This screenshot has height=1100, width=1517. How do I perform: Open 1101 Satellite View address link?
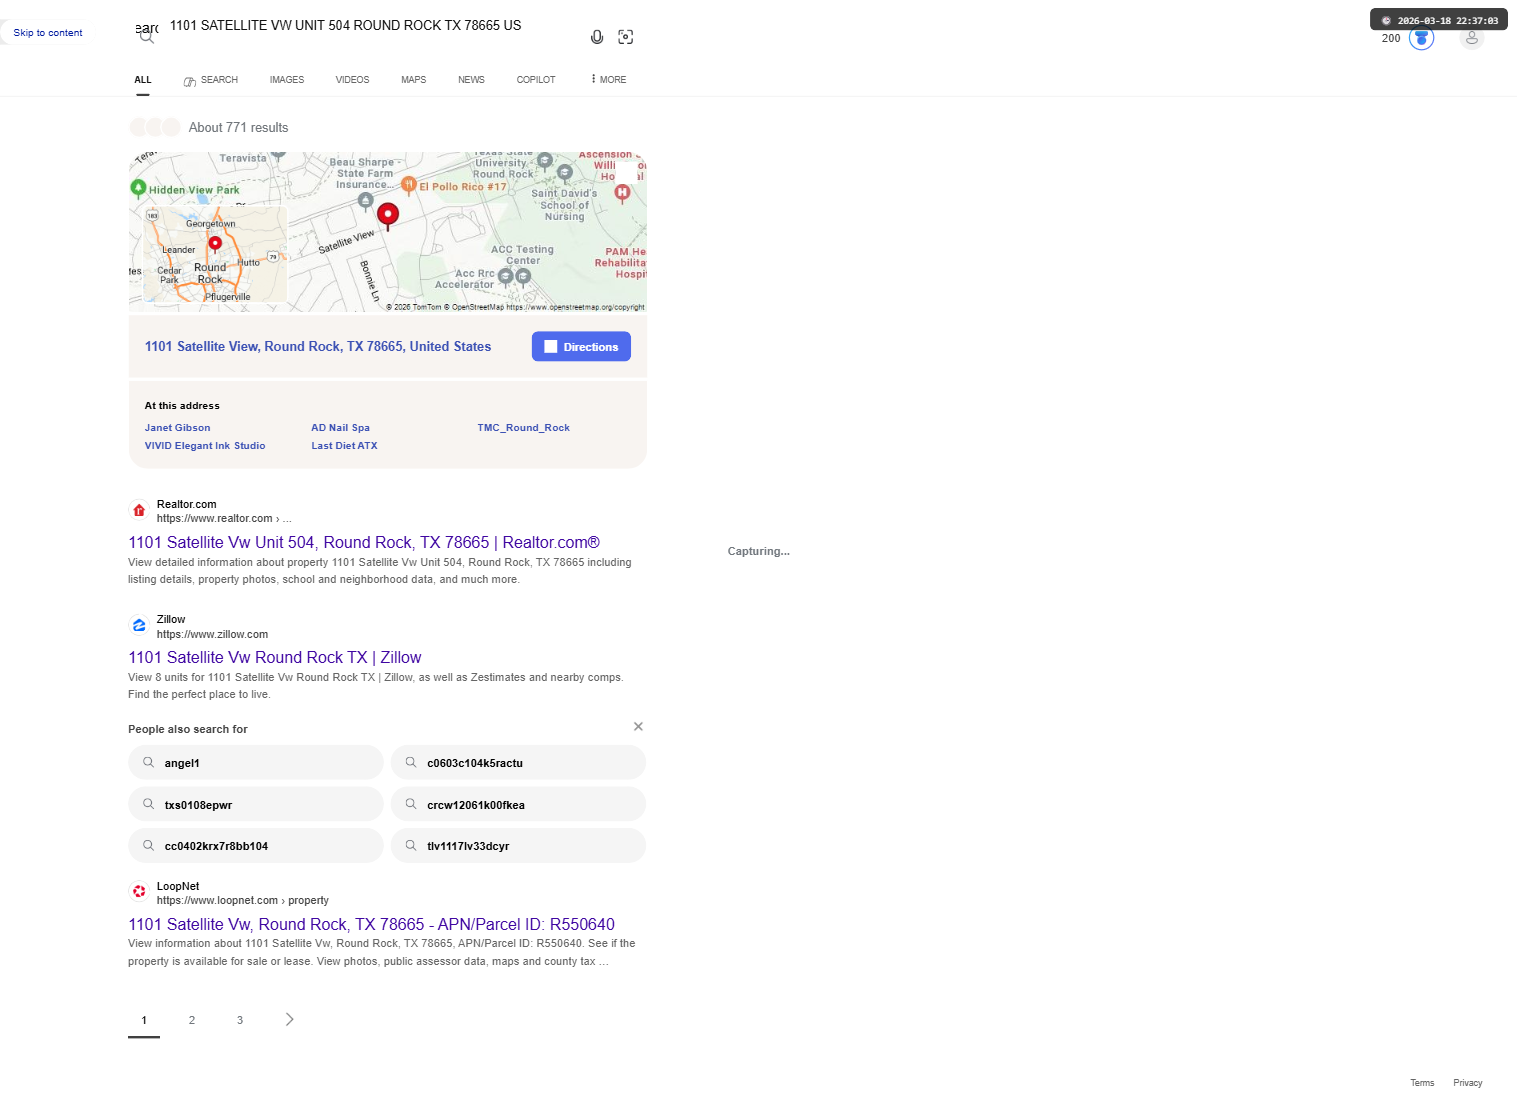pos(318,347)
